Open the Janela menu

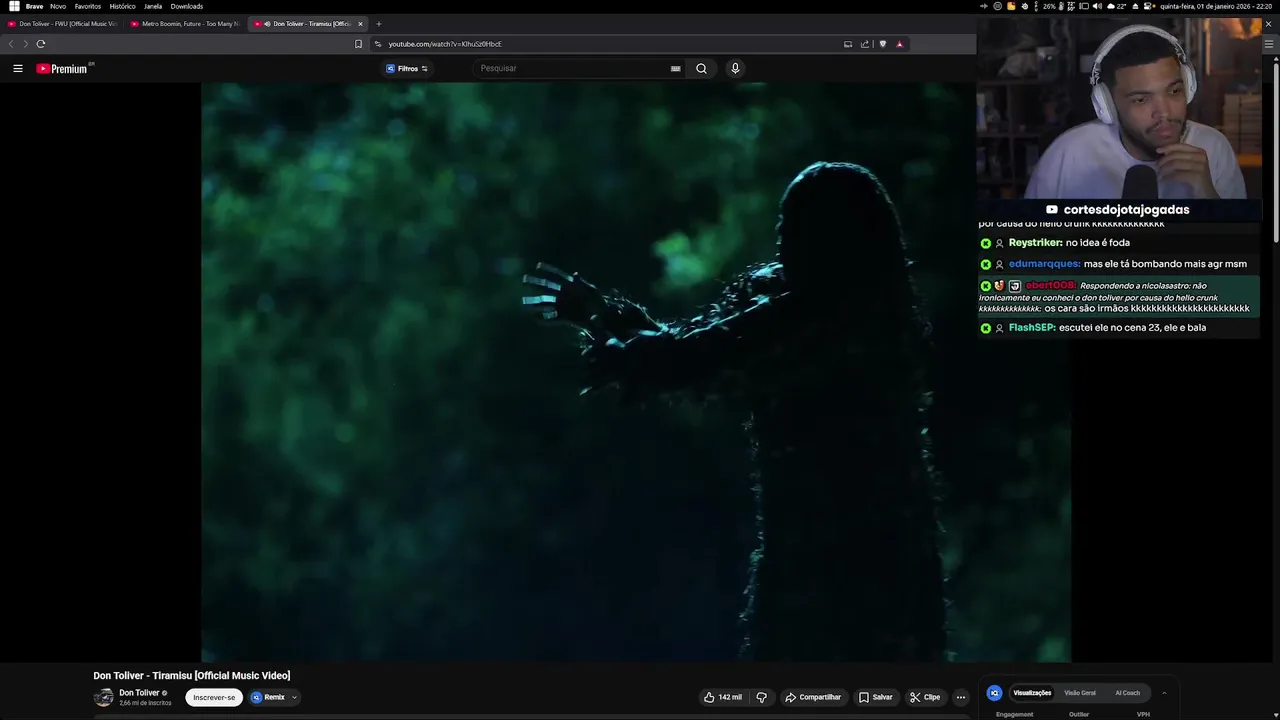tap(153, 6)
